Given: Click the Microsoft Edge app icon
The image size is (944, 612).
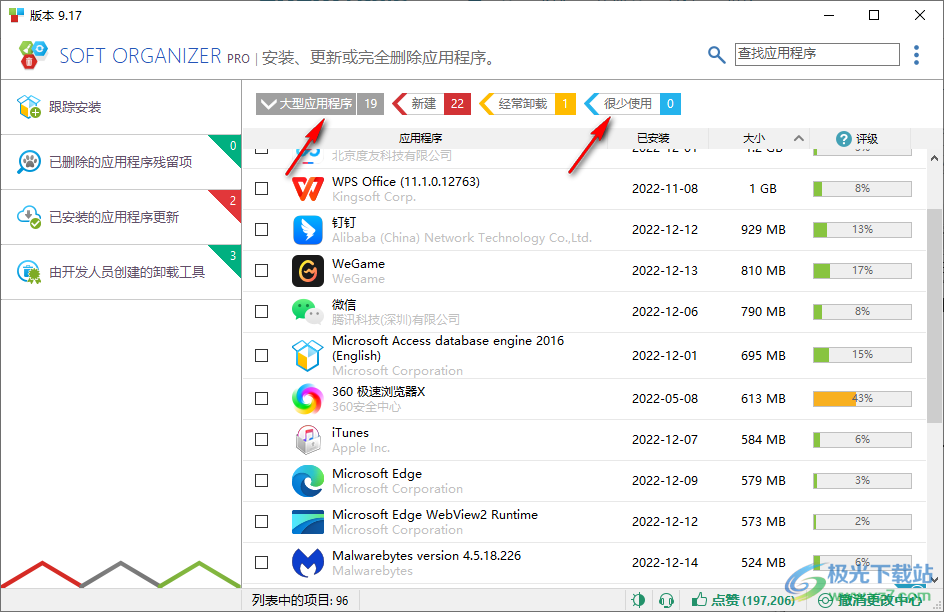Looking at the screenshot, I should pos(308,480).
